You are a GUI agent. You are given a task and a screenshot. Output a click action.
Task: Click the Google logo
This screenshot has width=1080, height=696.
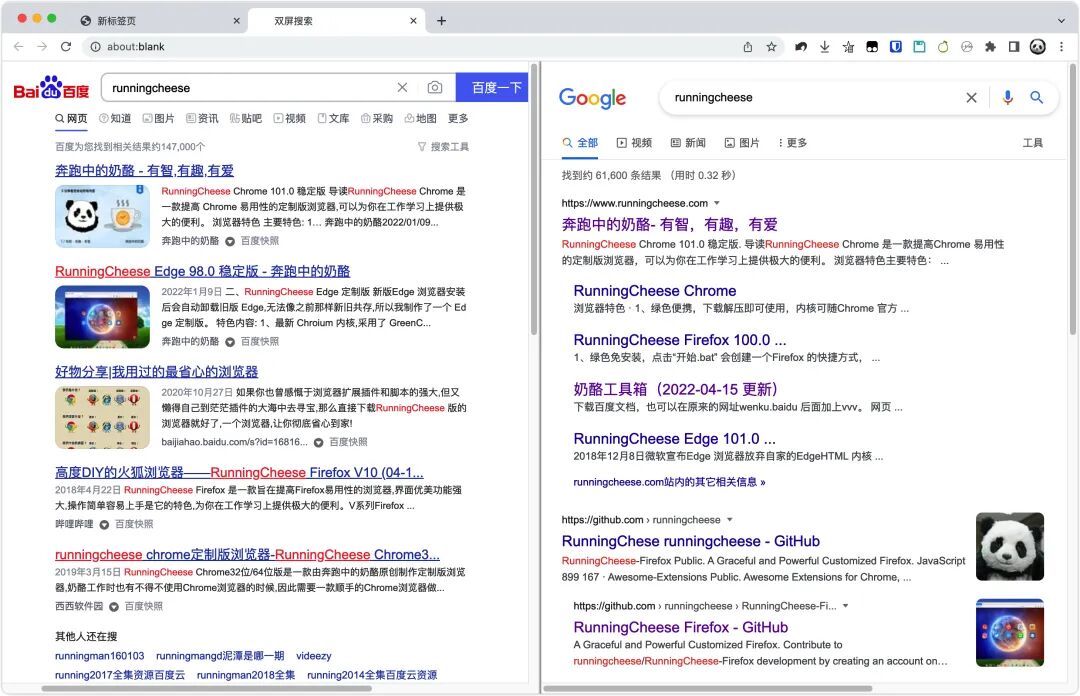click(592, 99)
